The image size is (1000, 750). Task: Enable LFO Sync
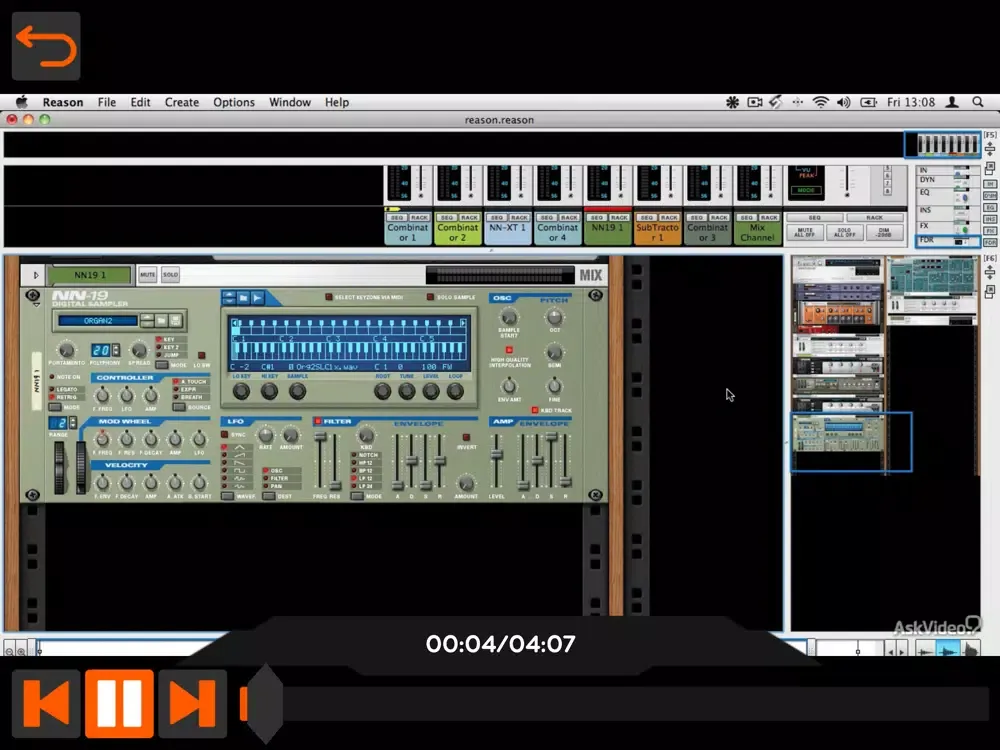point(224,434)
